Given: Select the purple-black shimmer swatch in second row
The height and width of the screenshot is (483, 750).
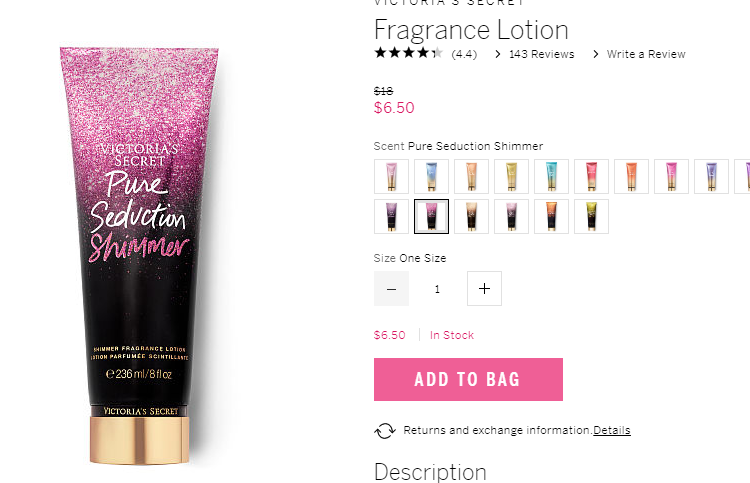Looking at the screenshot, I should click(391, 217).
